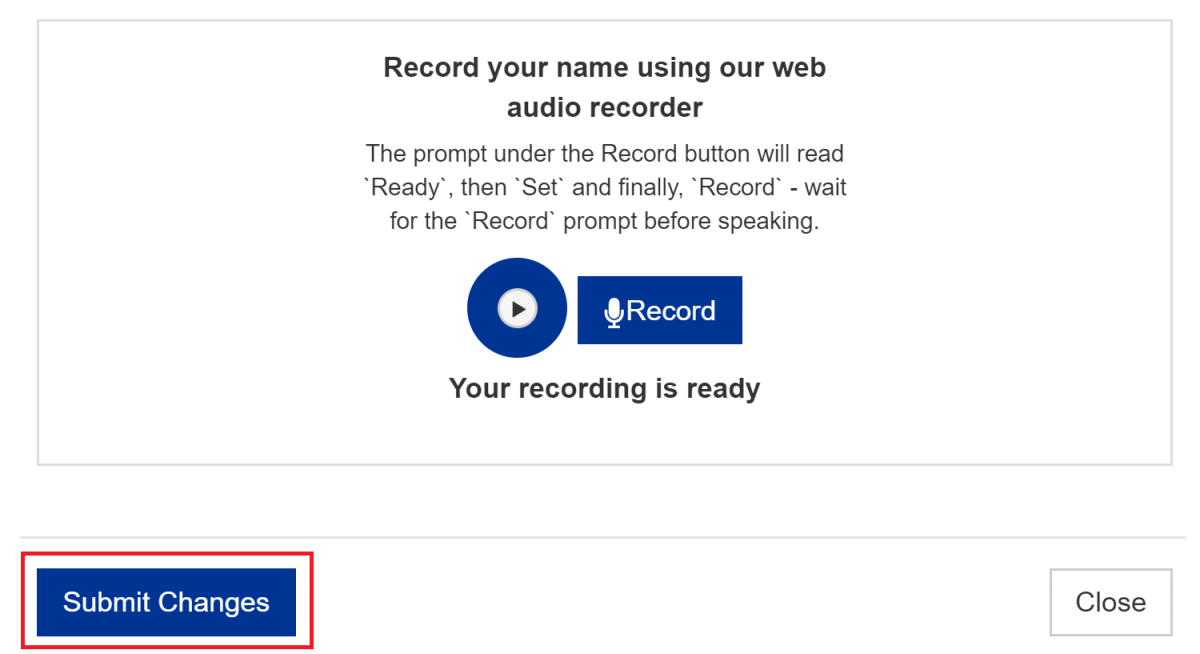Click the Ready, Set, Record instructions paragraph
This screenshot has width=1200, height=654.
[x=605, y=187]
